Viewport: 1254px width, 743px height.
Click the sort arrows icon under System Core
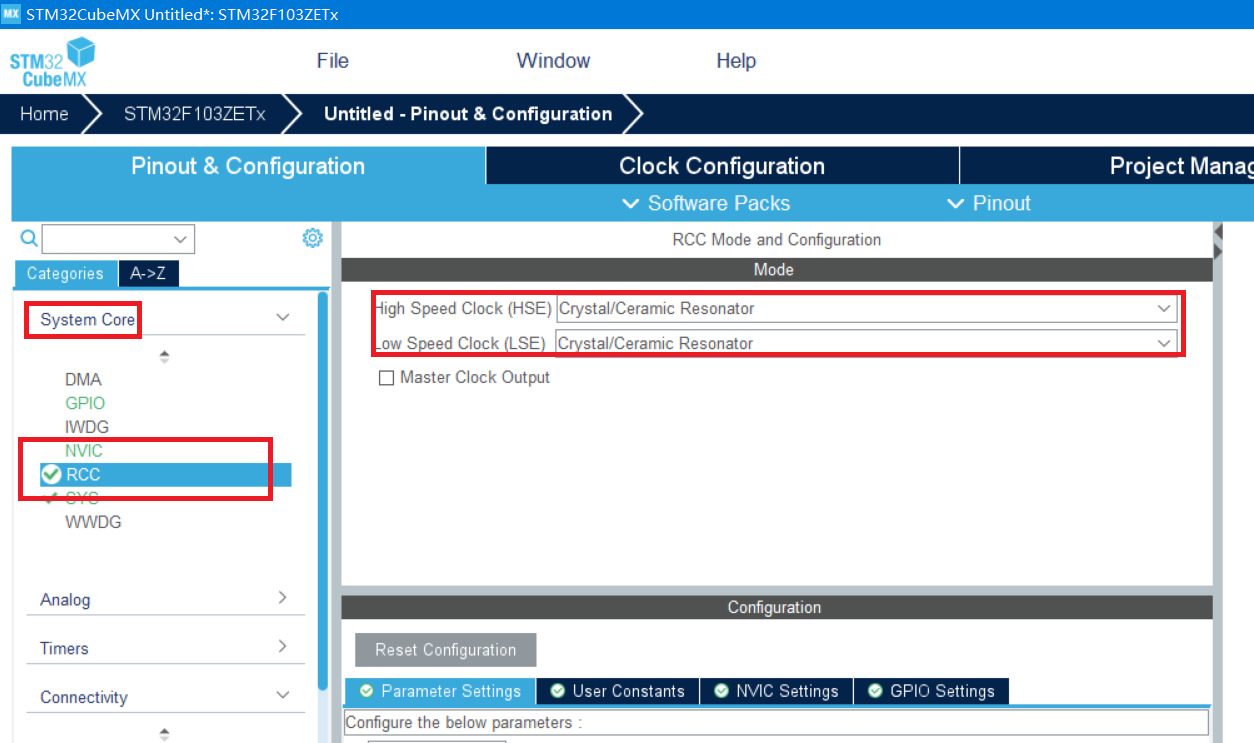tap(165, 356)
